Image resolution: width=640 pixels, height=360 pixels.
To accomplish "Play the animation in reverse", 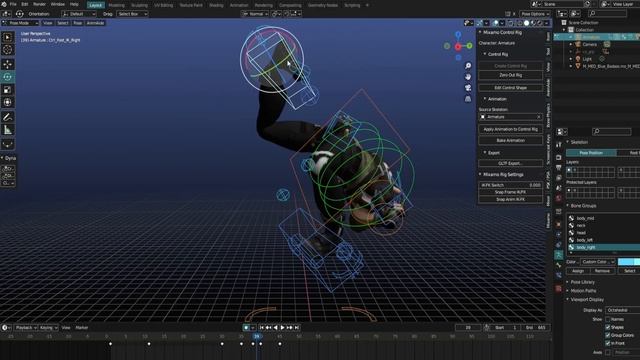I will tap(276, 327).
